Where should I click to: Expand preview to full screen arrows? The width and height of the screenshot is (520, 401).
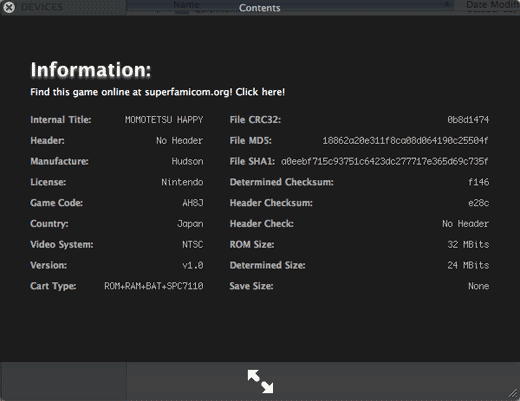pyautogui.click(x=260, y=381)
